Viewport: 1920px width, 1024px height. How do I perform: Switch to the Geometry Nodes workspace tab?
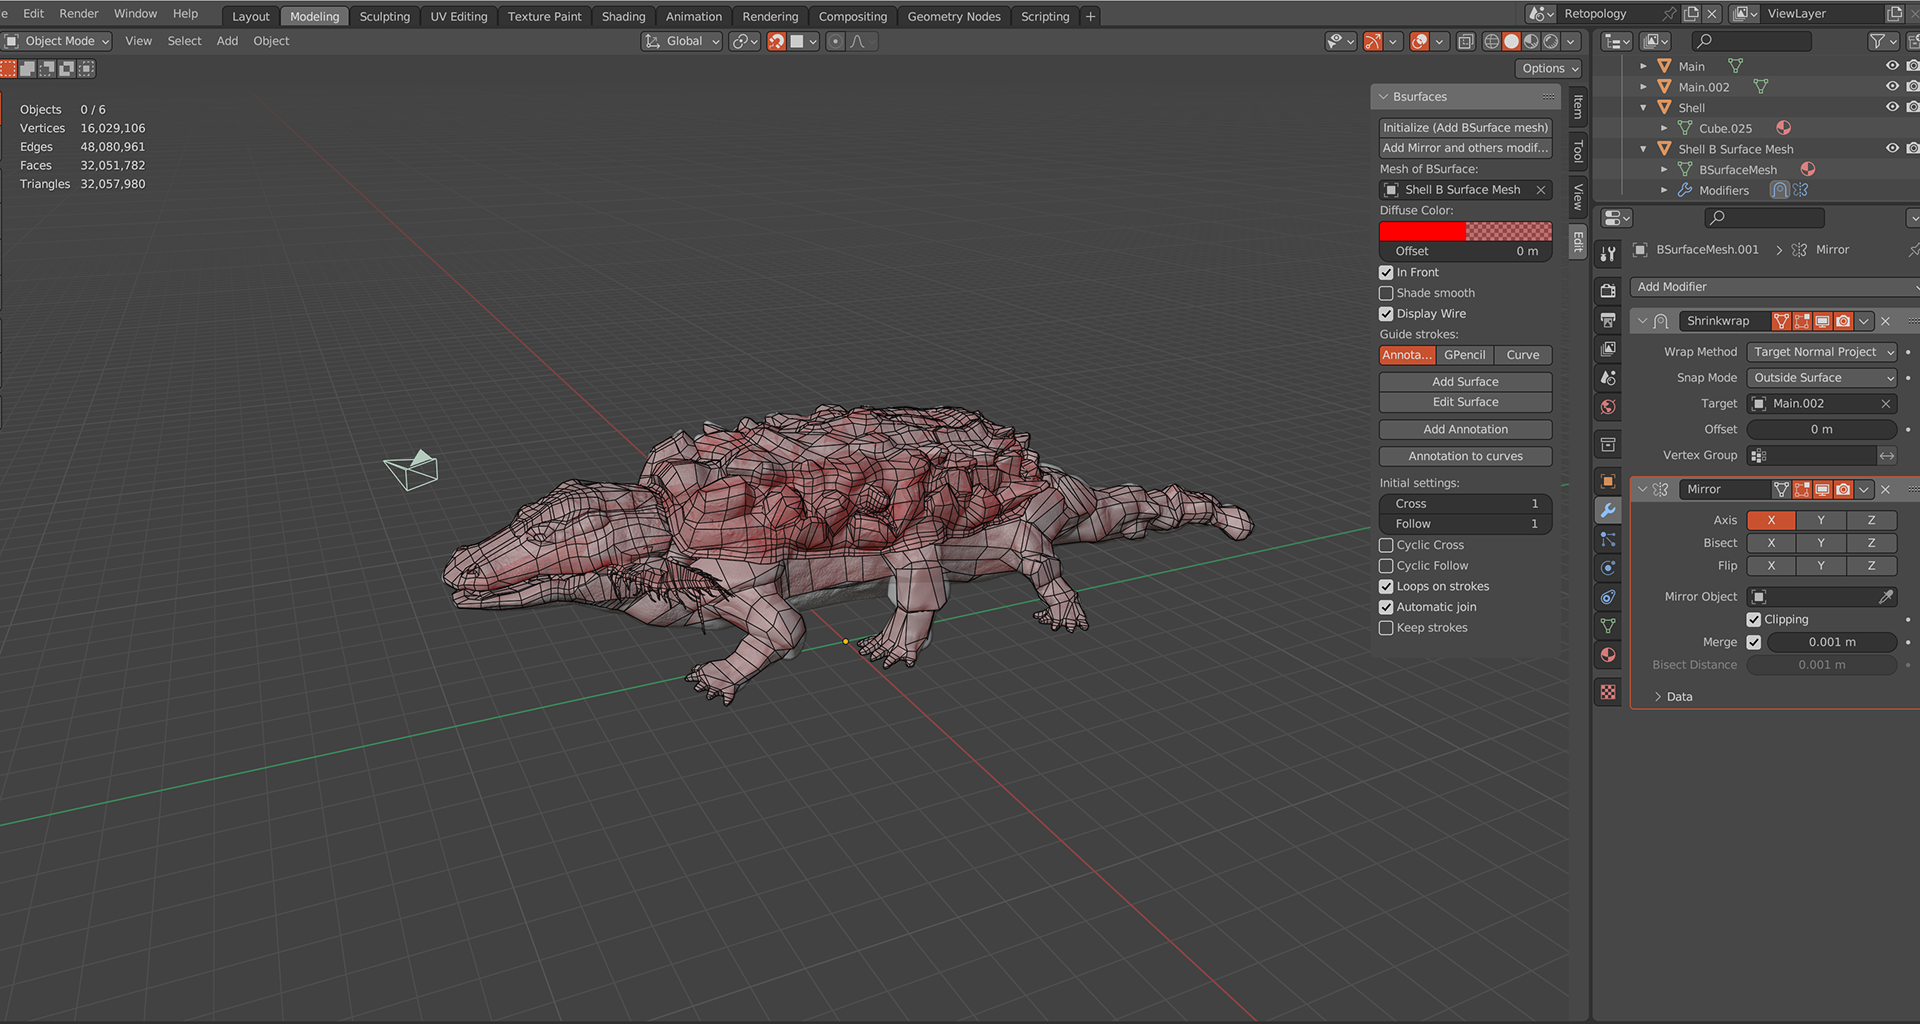click(954, 16)
